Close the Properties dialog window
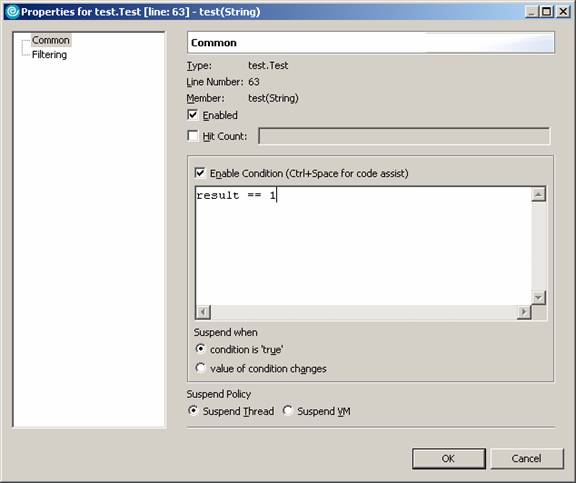 click(563, 12)
